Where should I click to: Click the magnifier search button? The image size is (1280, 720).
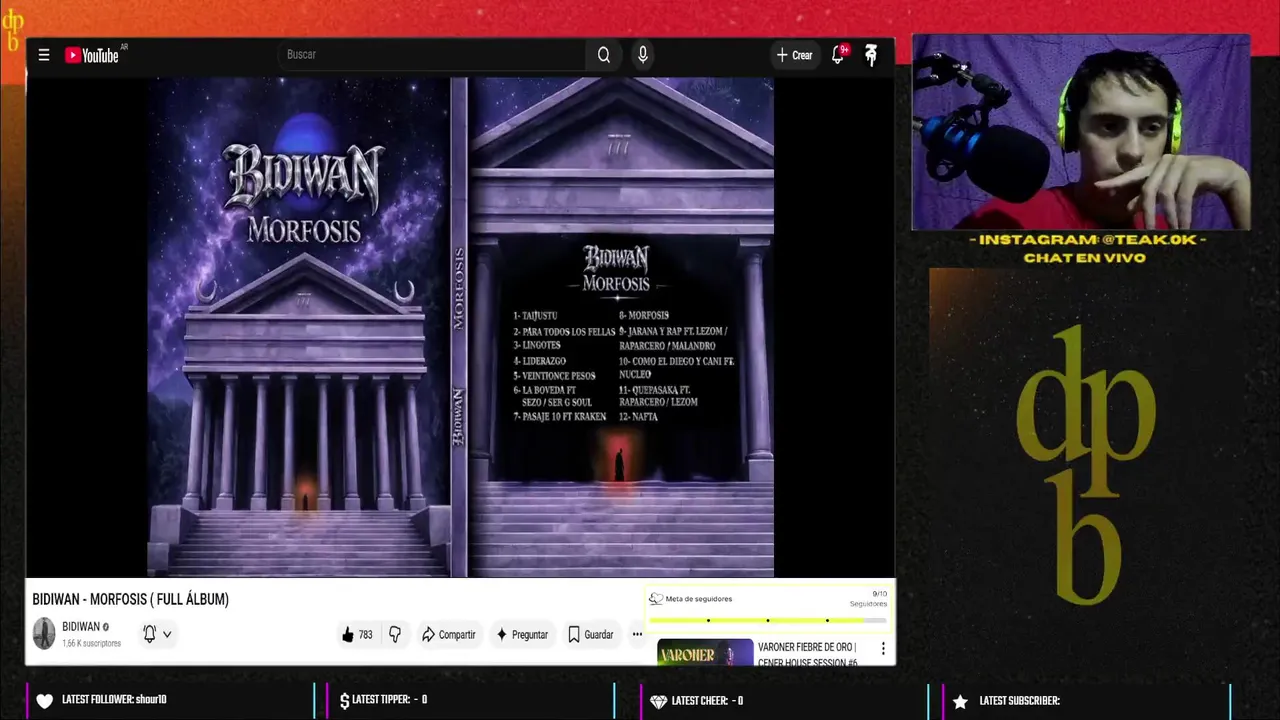(x=604, y=55)
